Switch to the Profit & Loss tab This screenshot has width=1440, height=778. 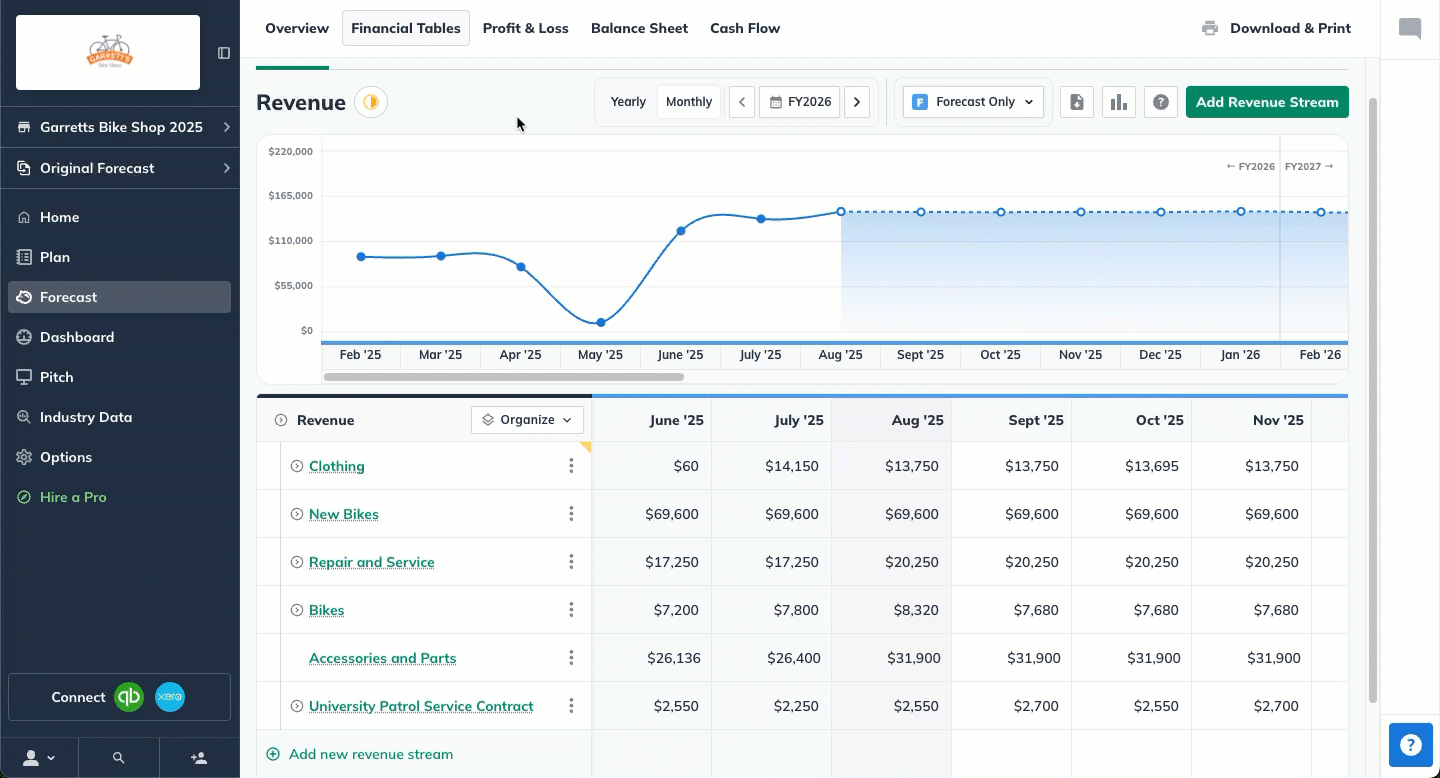(526, 28)
